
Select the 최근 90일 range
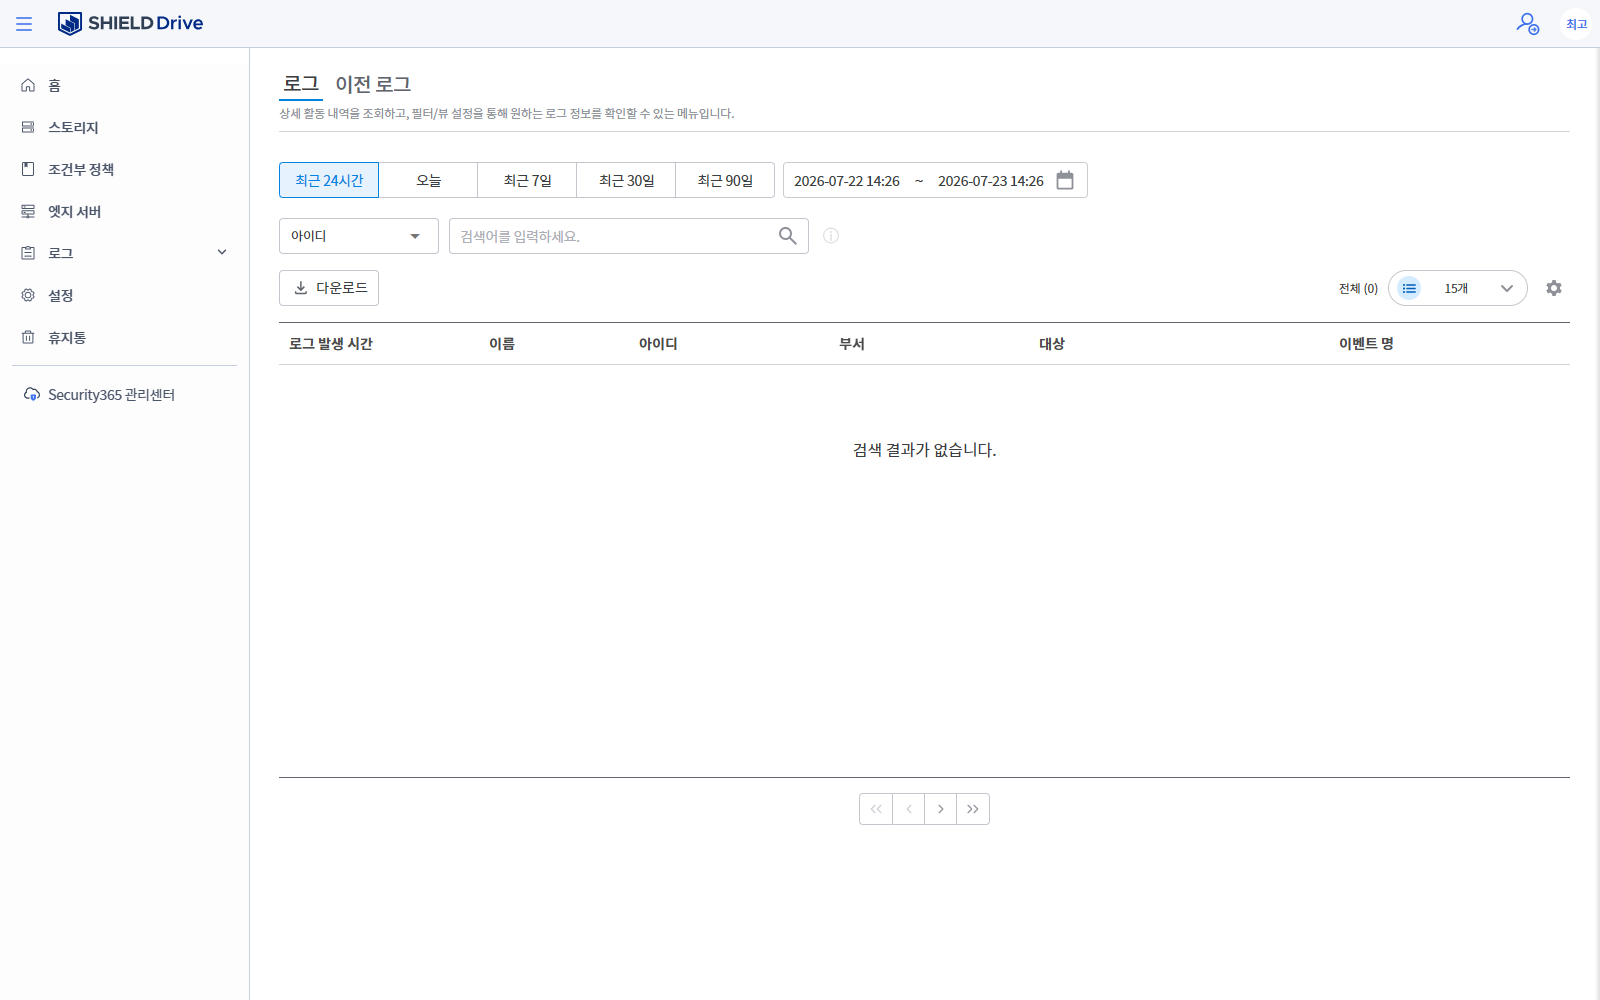[x=725, y=180]
